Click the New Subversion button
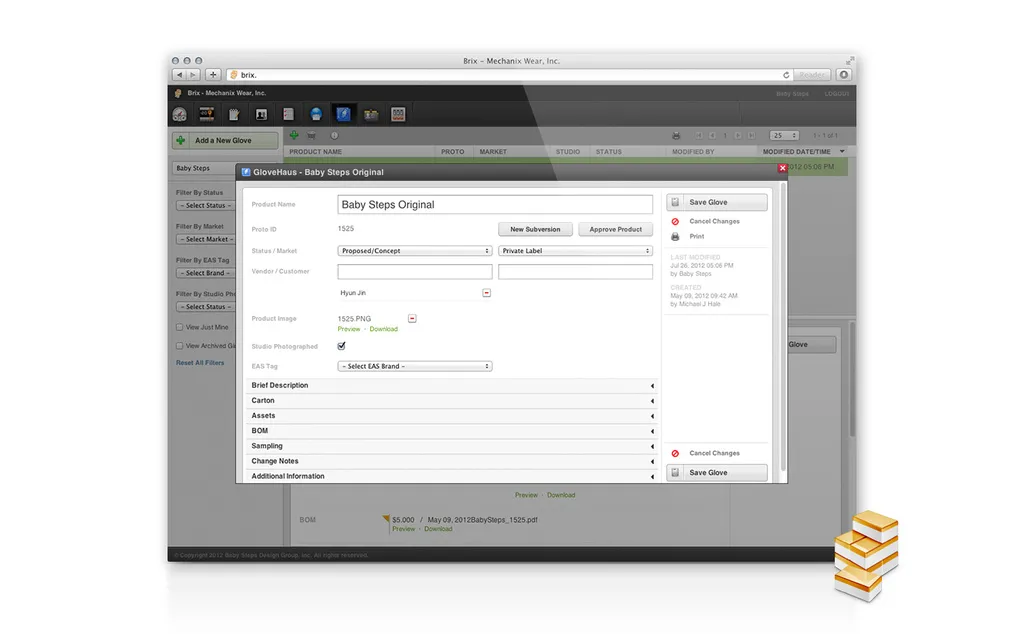The image size is (1024, 634). pos(536,229)
